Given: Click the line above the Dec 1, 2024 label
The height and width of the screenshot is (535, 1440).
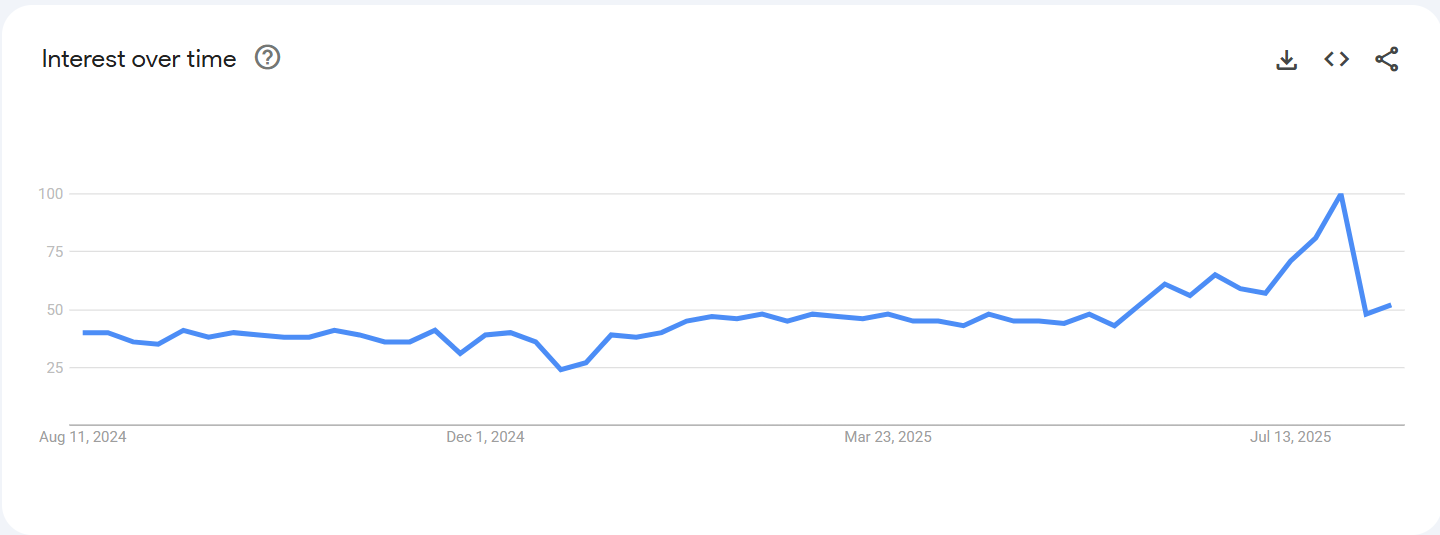Looking at the screenshot, I should [485, 335].
